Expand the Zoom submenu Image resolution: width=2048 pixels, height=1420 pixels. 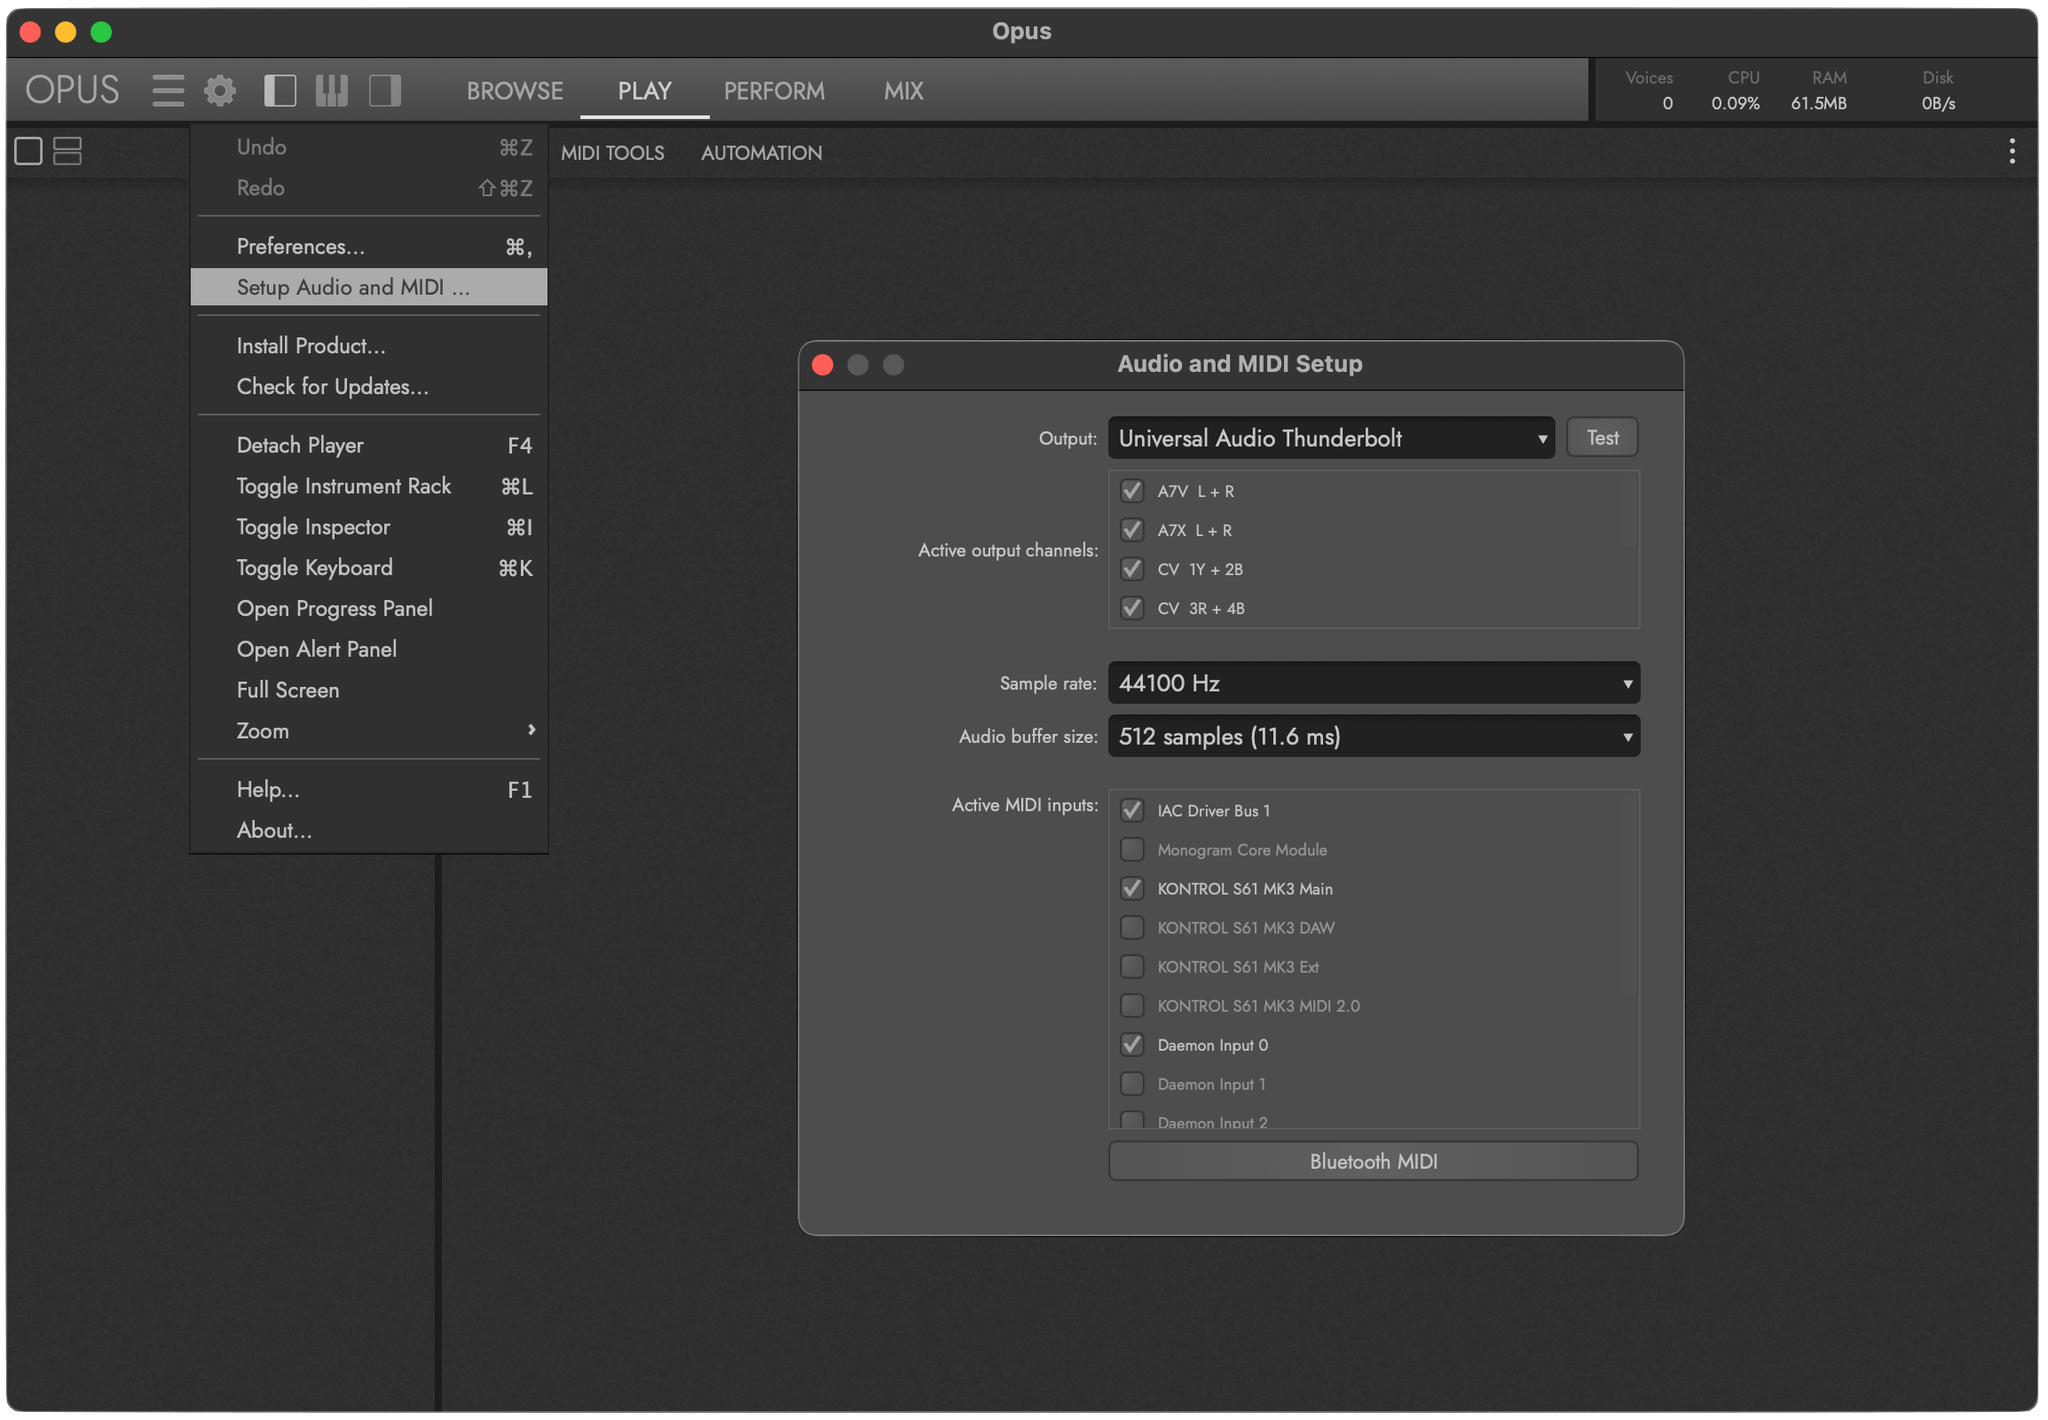[x=369, y=731]
